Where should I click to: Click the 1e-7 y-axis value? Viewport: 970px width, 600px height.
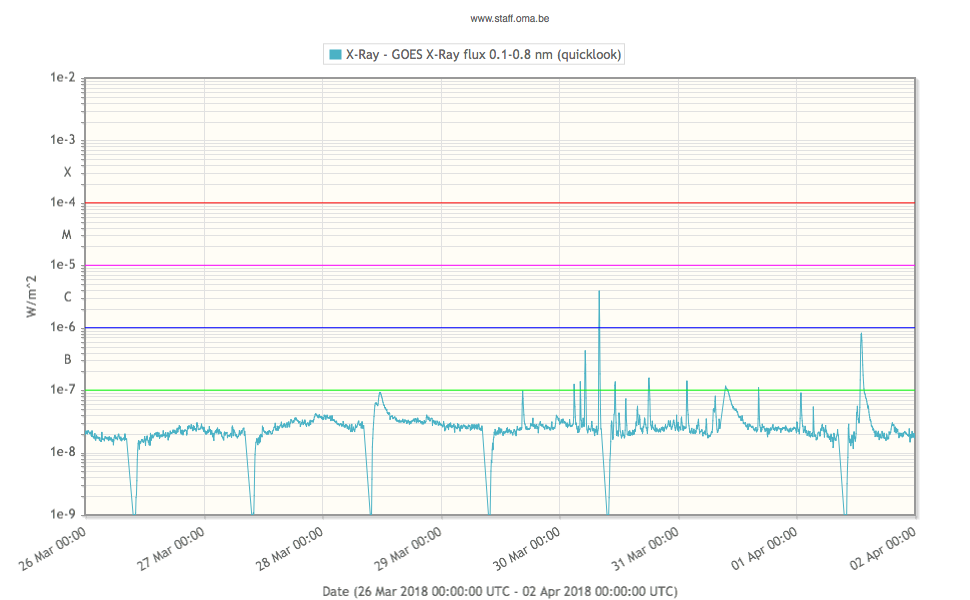[62, 390]
